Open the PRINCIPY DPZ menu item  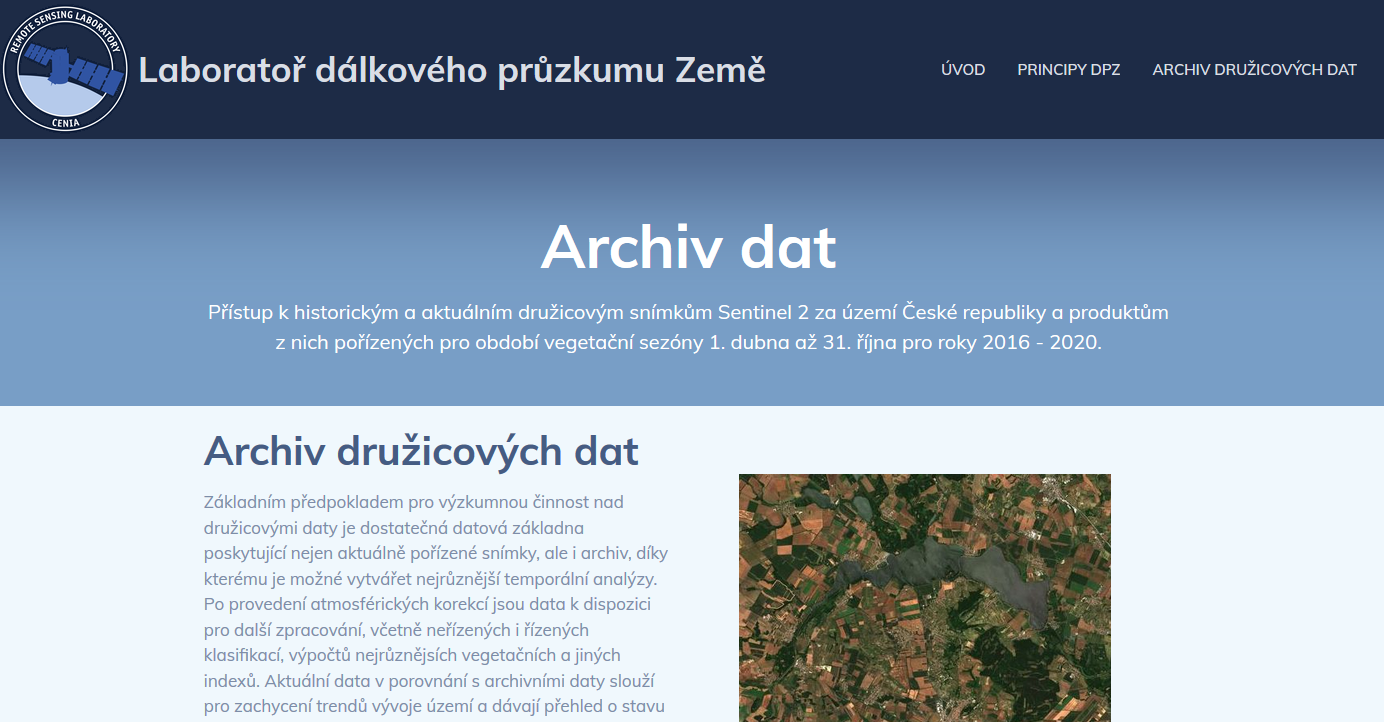1069,70
